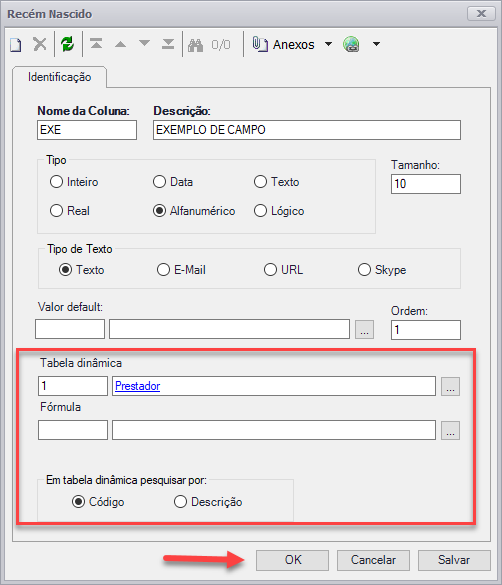Viewport: 502px width, 585px height.
Task: Select the Alfanumérico radio button
Action: [x=159, y=211]
